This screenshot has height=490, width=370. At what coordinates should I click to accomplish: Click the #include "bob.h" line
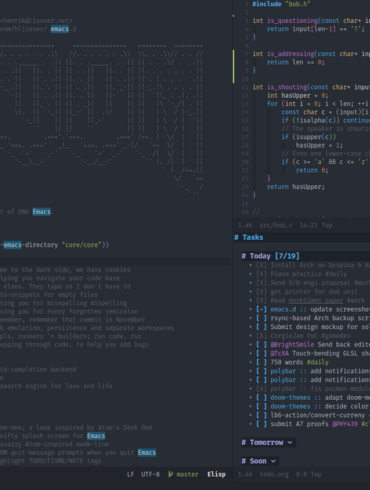tap(281, 4)
